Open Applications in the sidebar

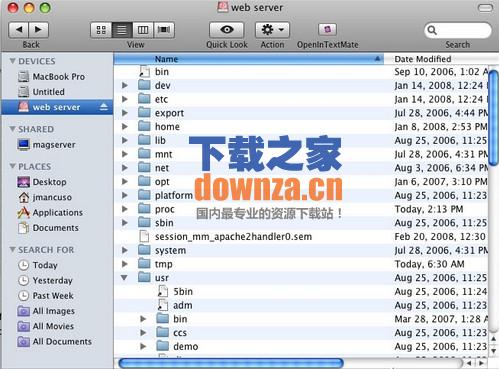pos(57,212)
